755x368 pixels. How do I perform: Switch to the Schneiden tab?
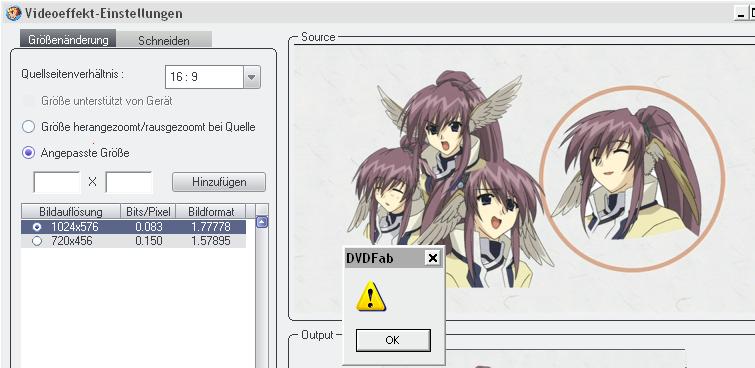164,40
